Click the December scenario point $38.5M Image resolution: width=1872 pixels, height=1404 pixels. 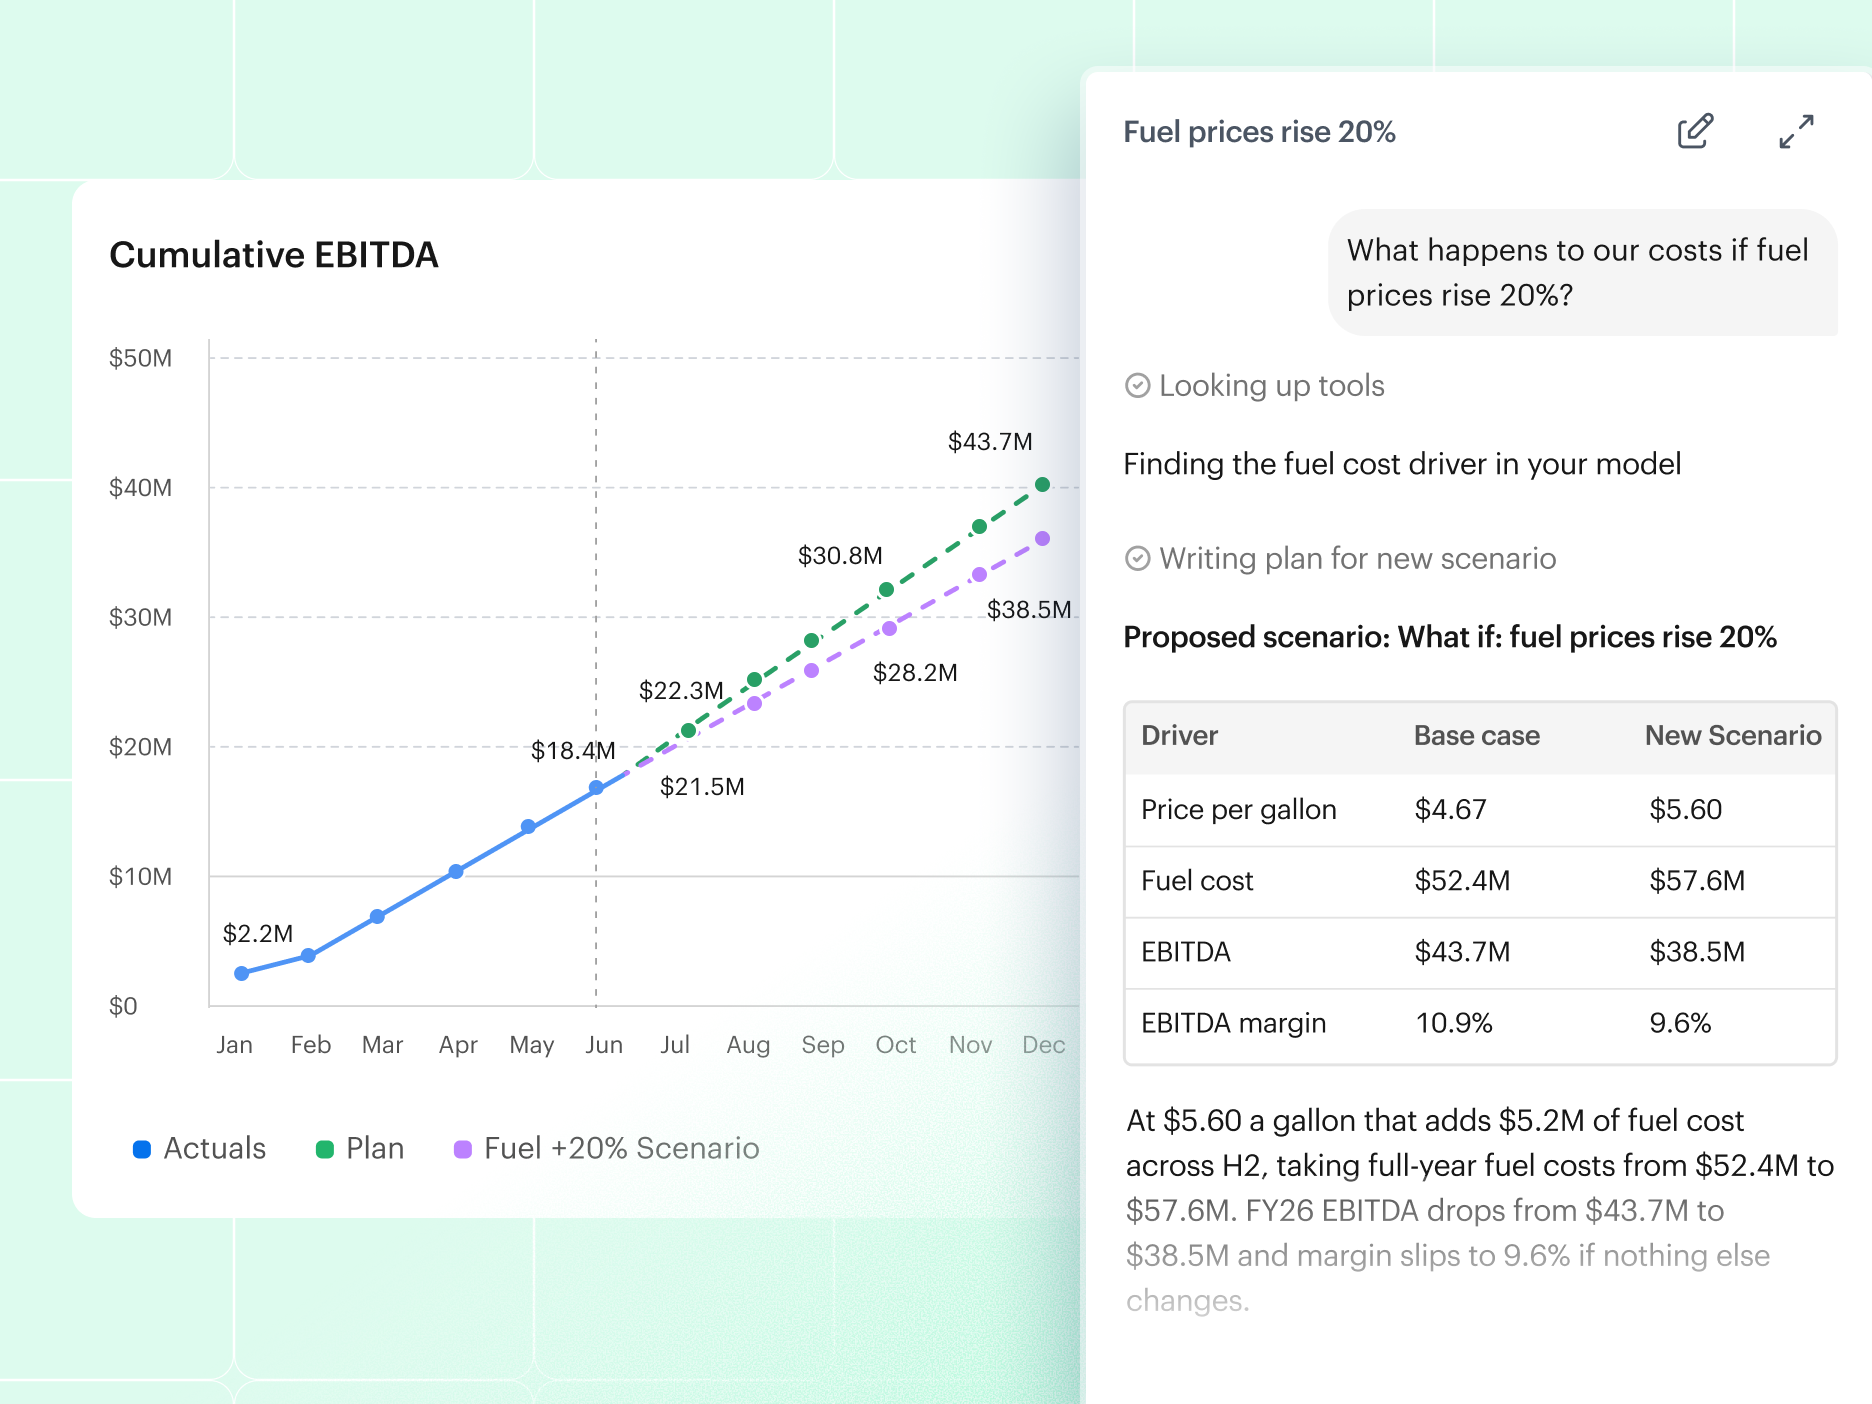pyautogui.click(x=1042, y=539)
